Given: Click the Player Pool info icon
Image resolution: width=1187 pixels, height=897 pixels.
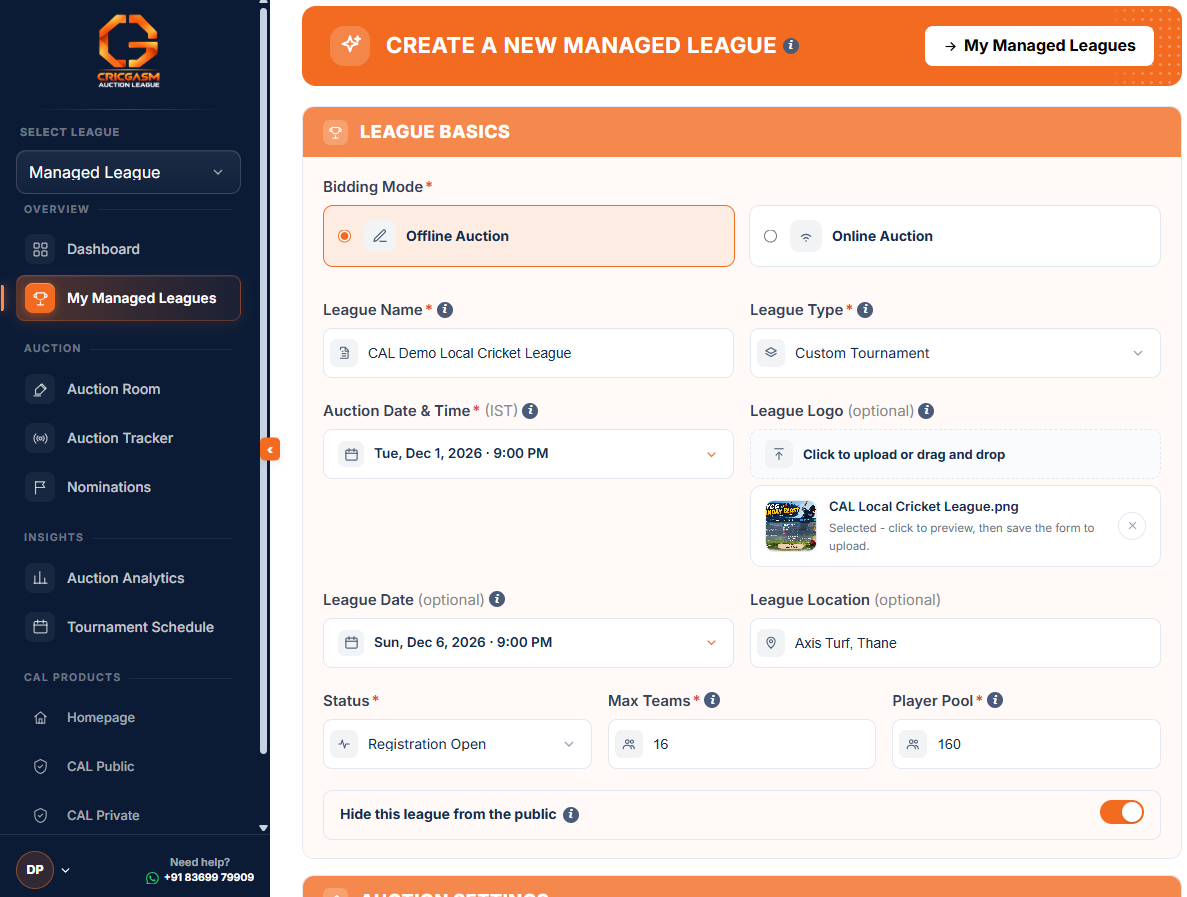Looking at the screenshot, I should coord(995,700).
